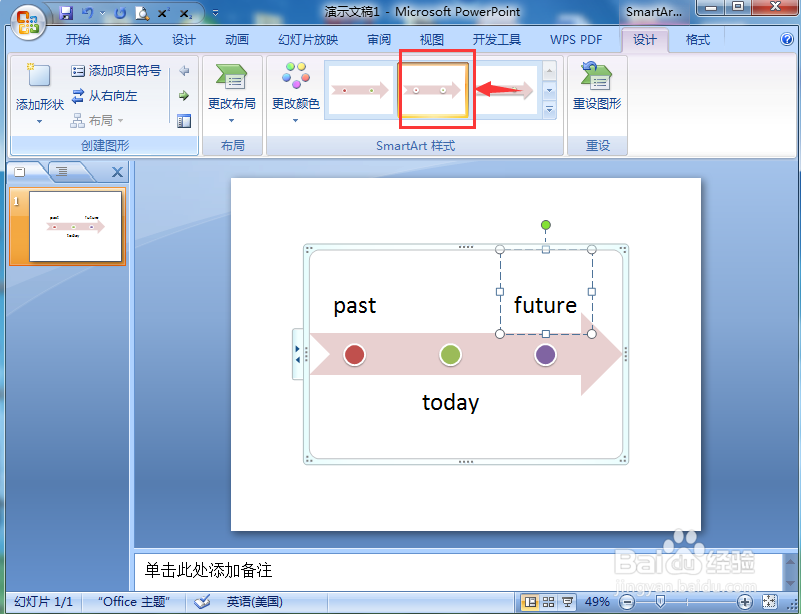
Task: Switch to slides thumbnail pane tab
Action: click(20, 172)
